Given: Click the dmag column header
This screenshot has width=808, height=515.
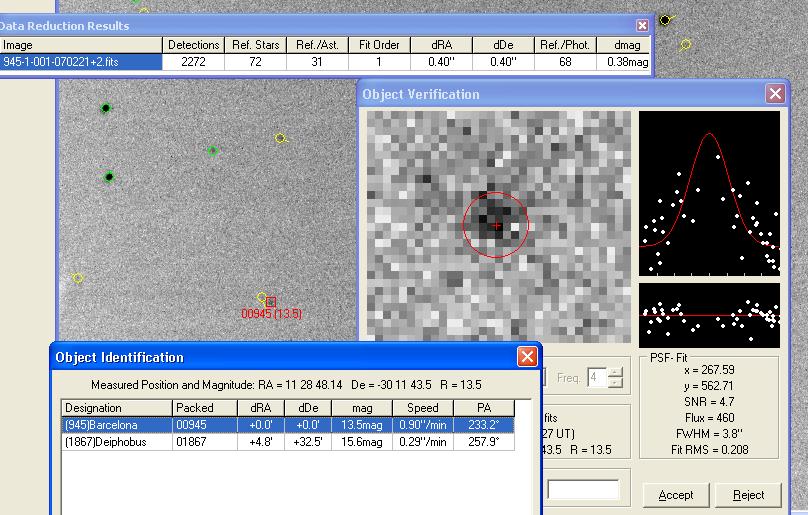Looking at the screenshot, I should pyautogui.click(x=624, y=45).
